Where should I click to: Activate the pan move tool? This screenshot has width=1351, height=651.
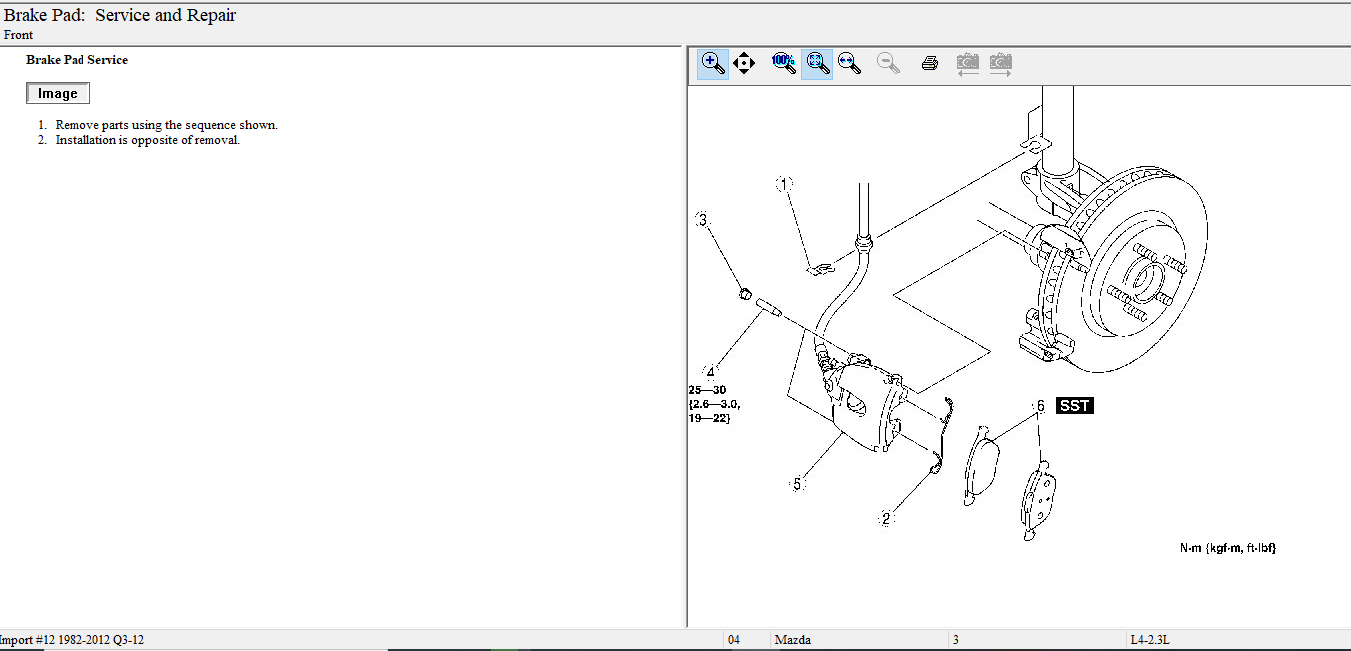pyautogui.click(x=744, y=63)
